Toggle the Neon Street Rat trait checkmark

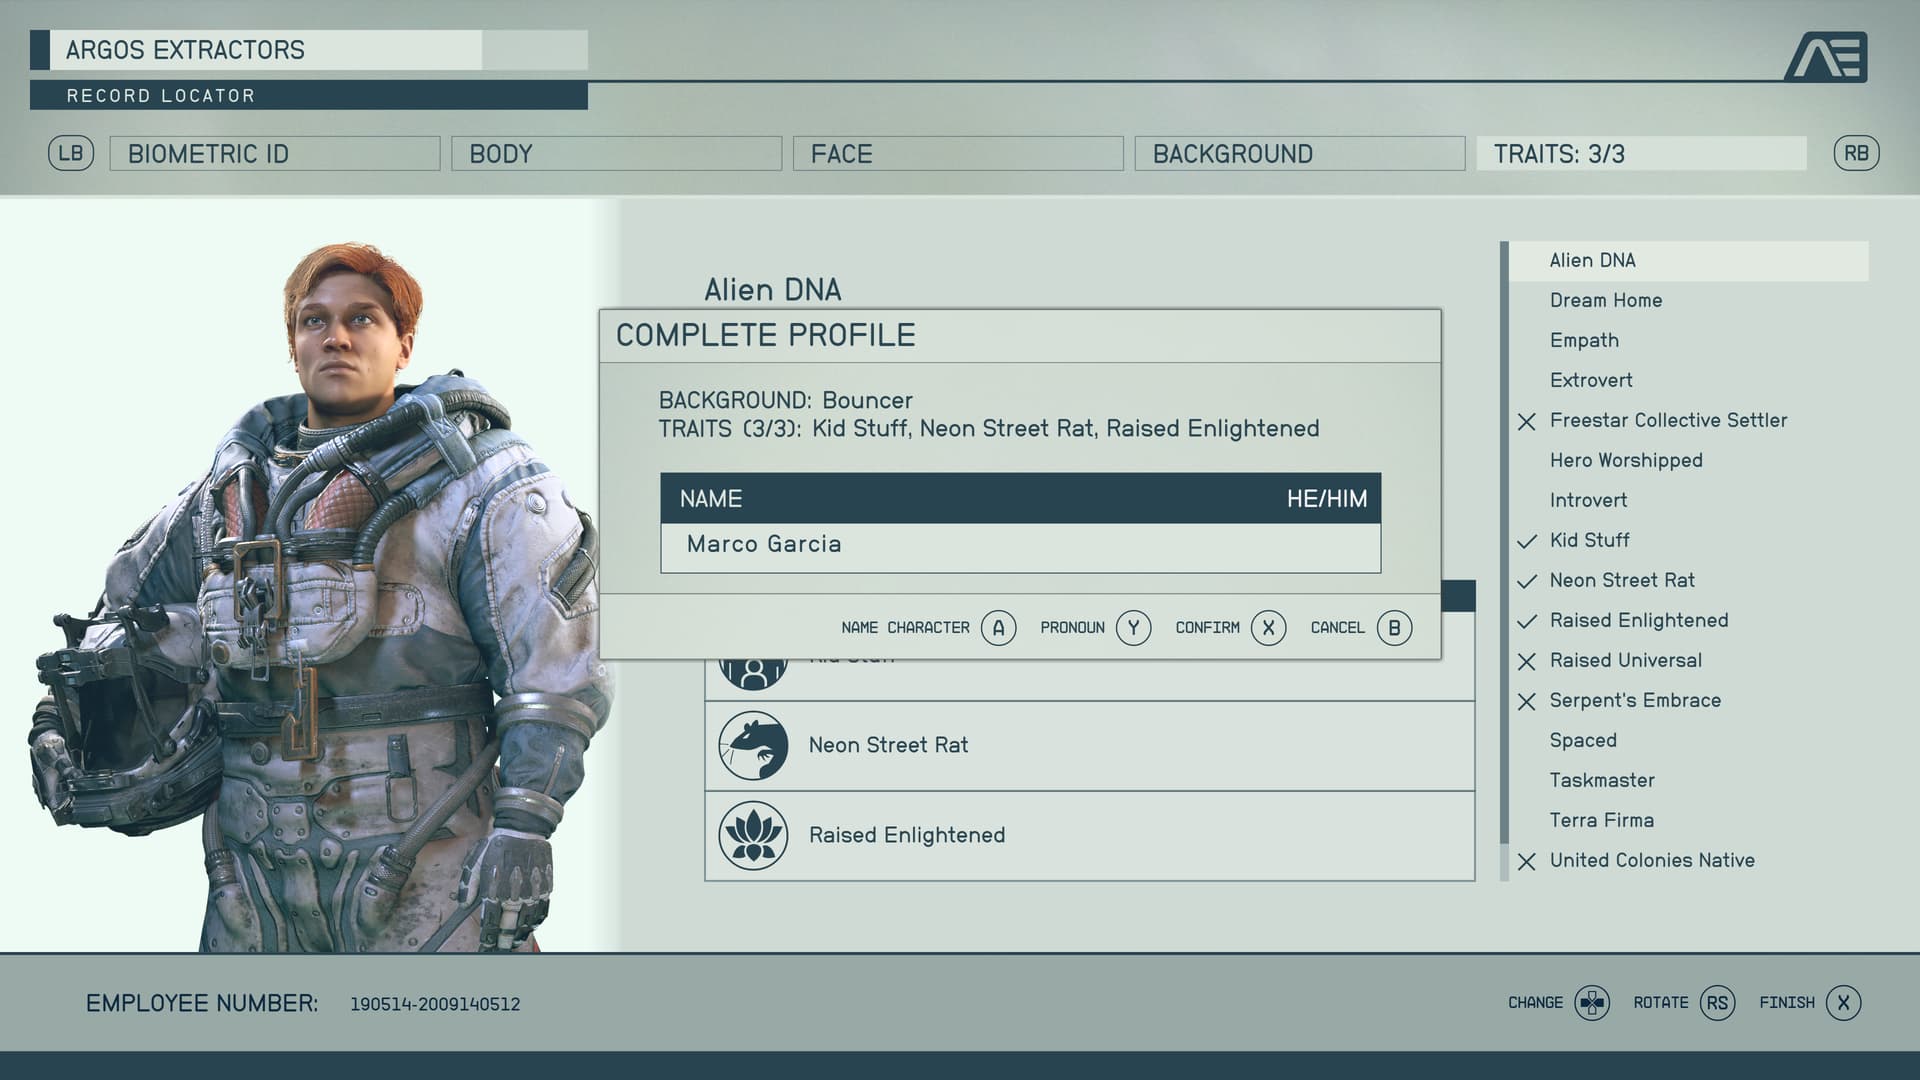[1527, 581]
